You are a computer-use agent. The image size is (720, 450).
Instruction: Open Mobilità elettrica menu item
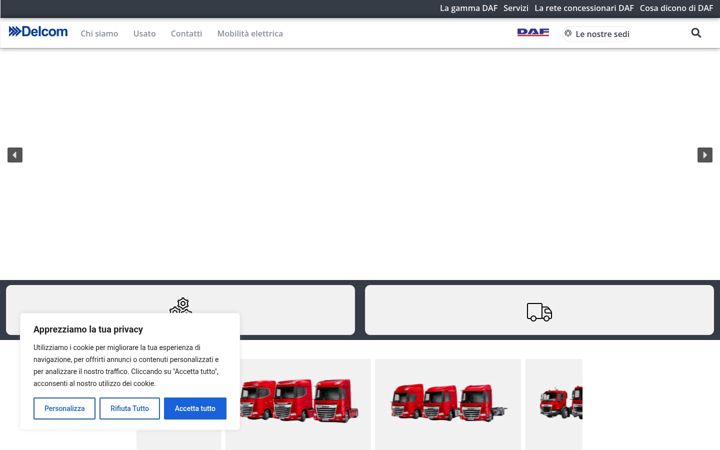(250, 34)
